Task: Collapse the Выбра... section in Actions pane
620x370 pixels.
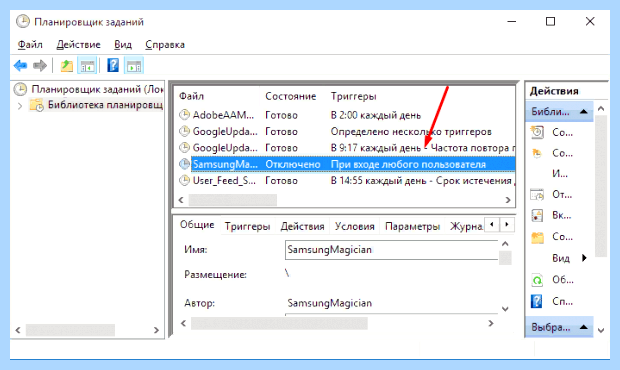Action: pos(584,327)
